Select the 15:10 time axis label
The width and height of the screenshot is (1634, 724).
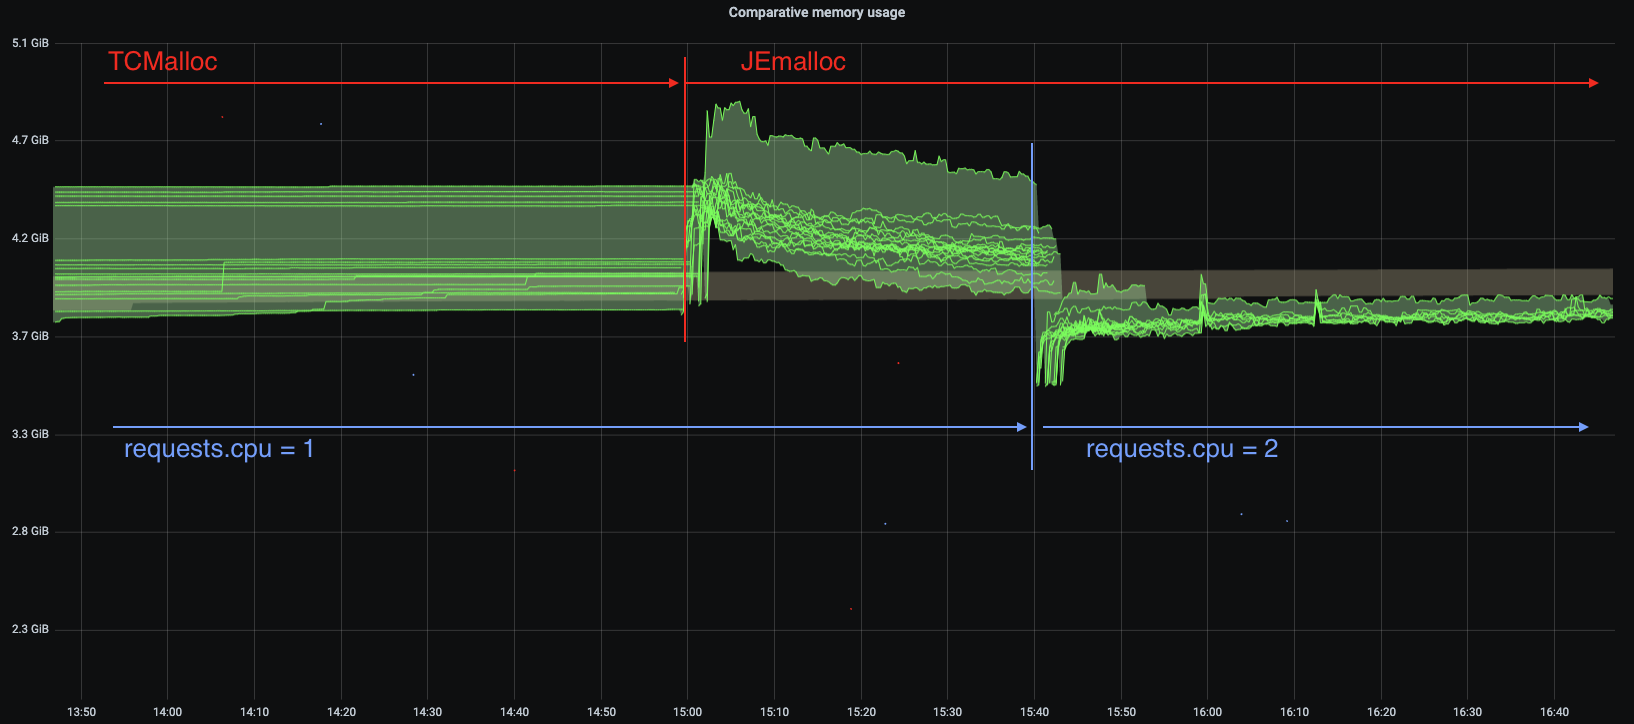775,712
